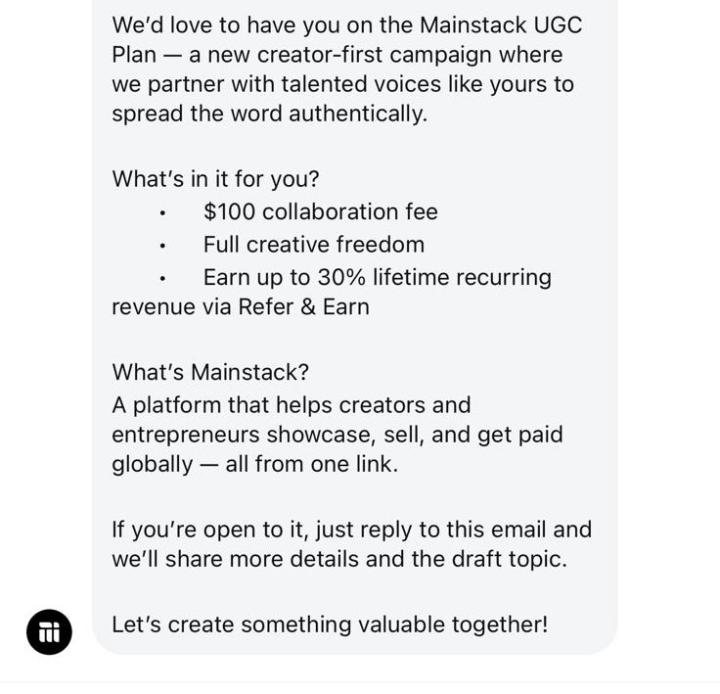This screenshot has width=720, height=694.
Task: Click the "entrepreneurs showcase, sell, and get paid" line
Action: 338,435
